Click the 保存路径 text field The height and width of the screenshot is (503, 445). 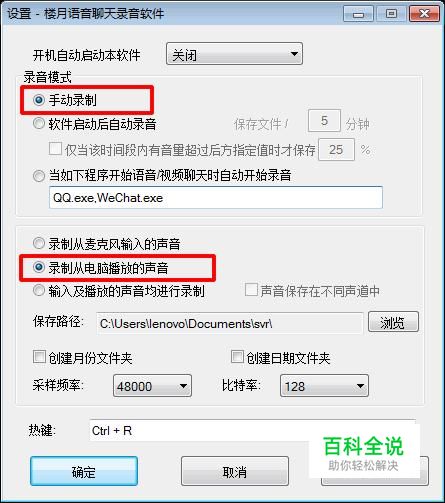(230, 323)
